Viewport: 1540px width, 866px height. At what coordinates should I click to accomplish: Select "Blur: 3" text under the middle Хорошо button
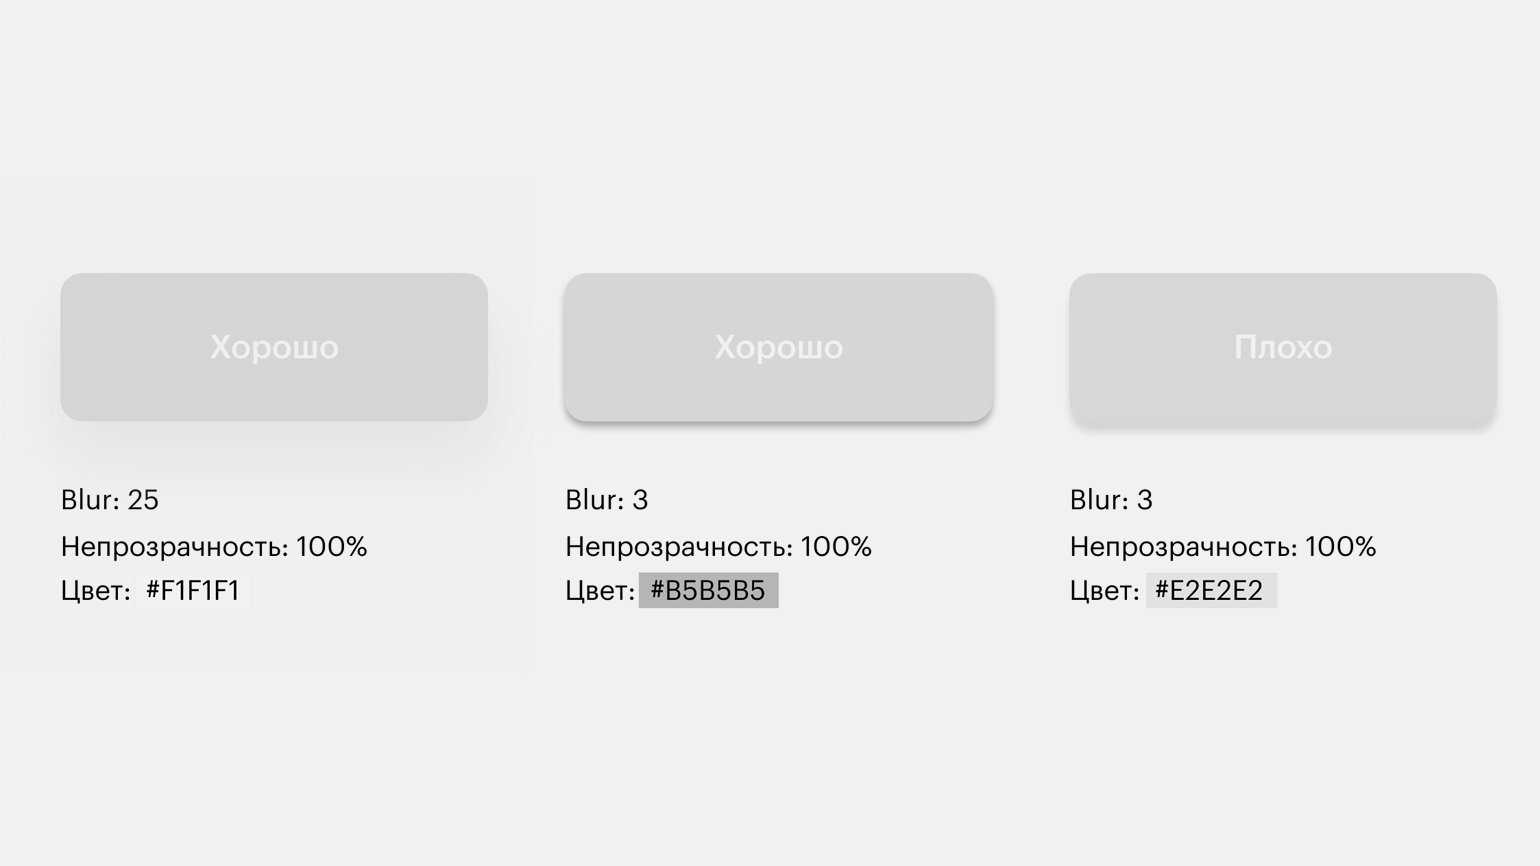pyautogui.click(x=606, y=500)
